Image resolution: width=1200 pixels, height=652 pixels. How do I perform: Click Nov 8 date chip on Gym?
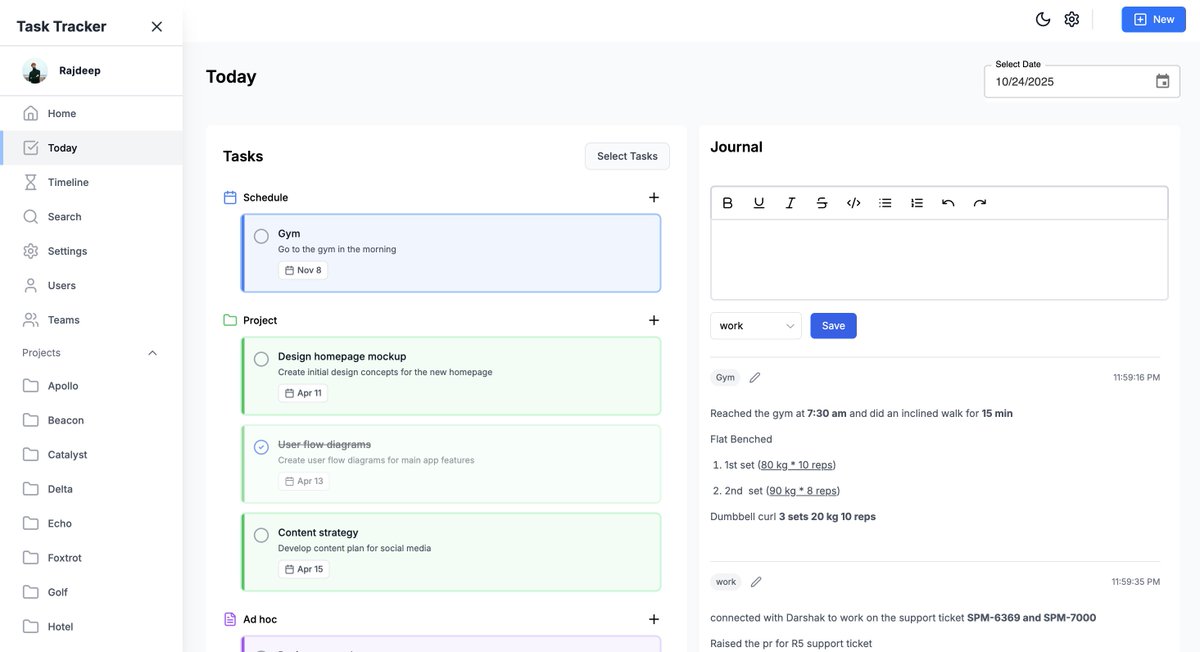[303, 270]
